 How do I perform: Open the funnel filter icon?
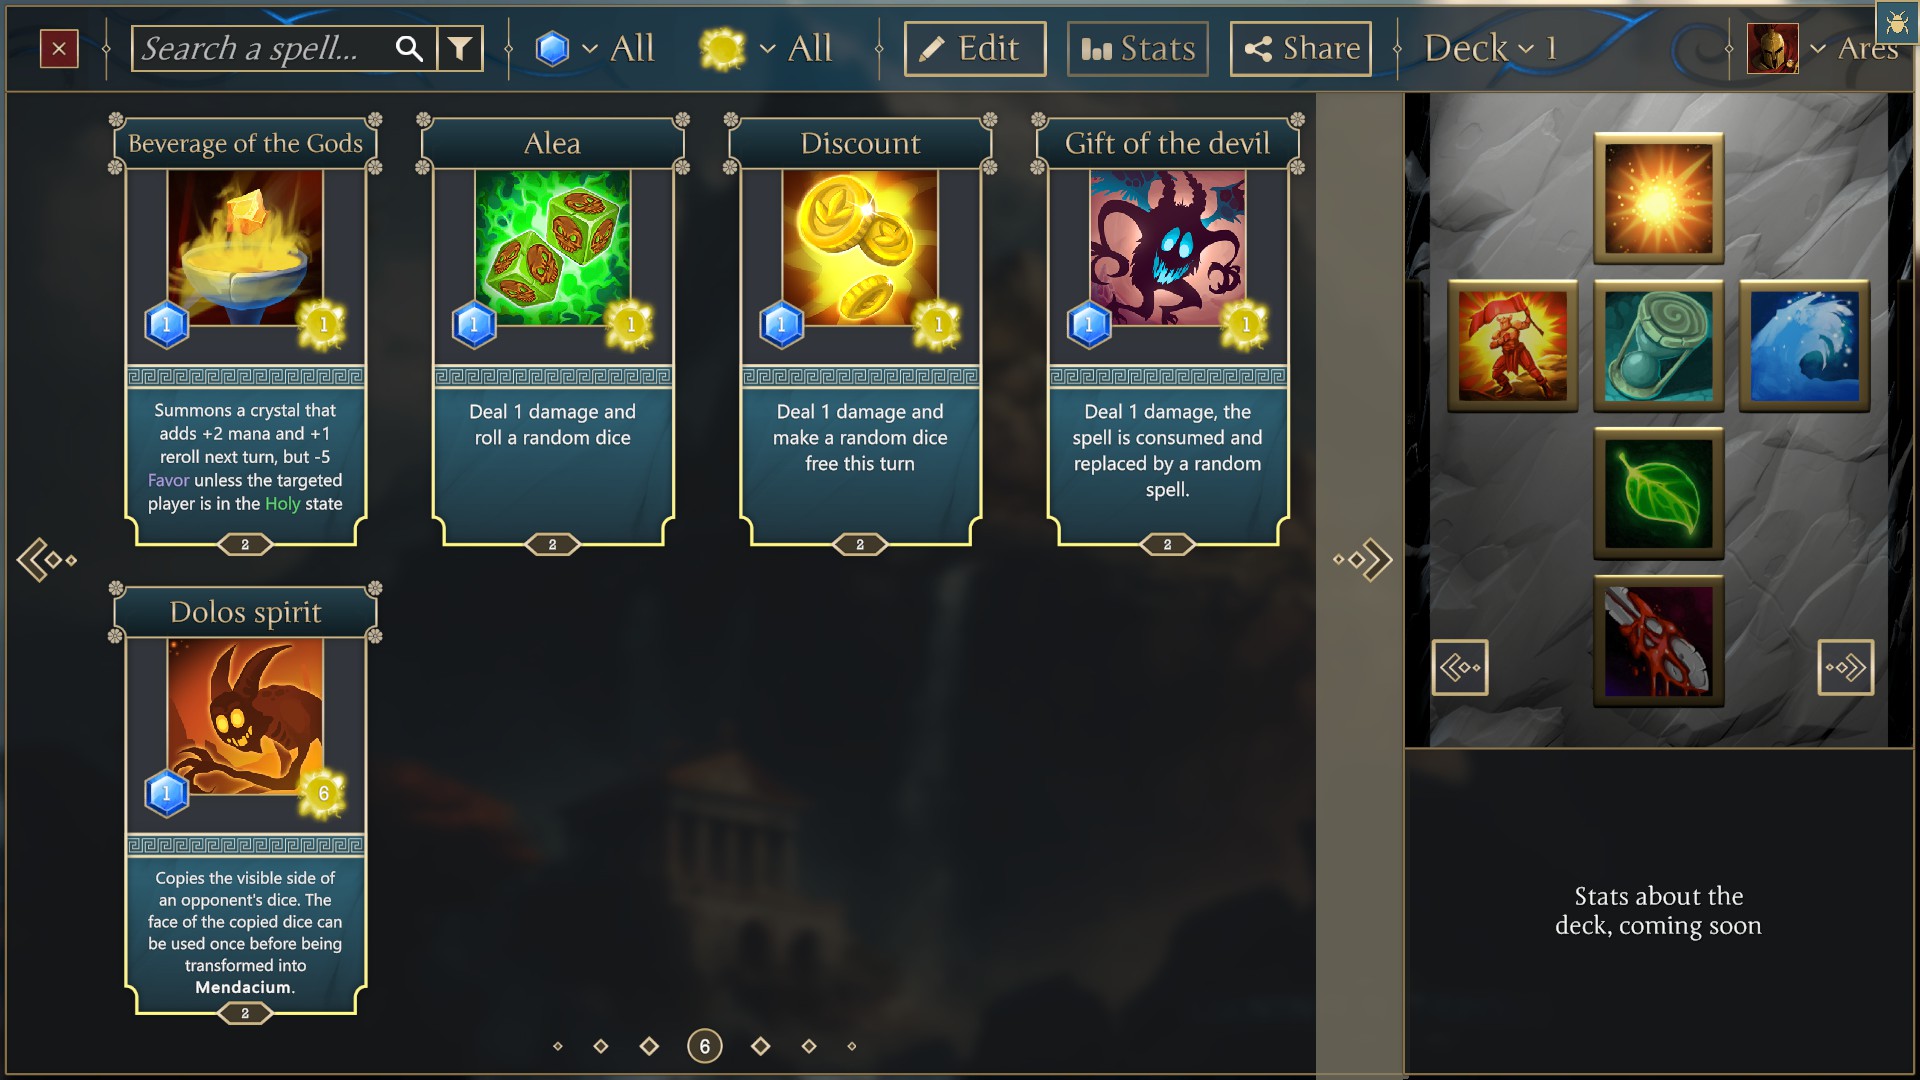tap(460, 48)
